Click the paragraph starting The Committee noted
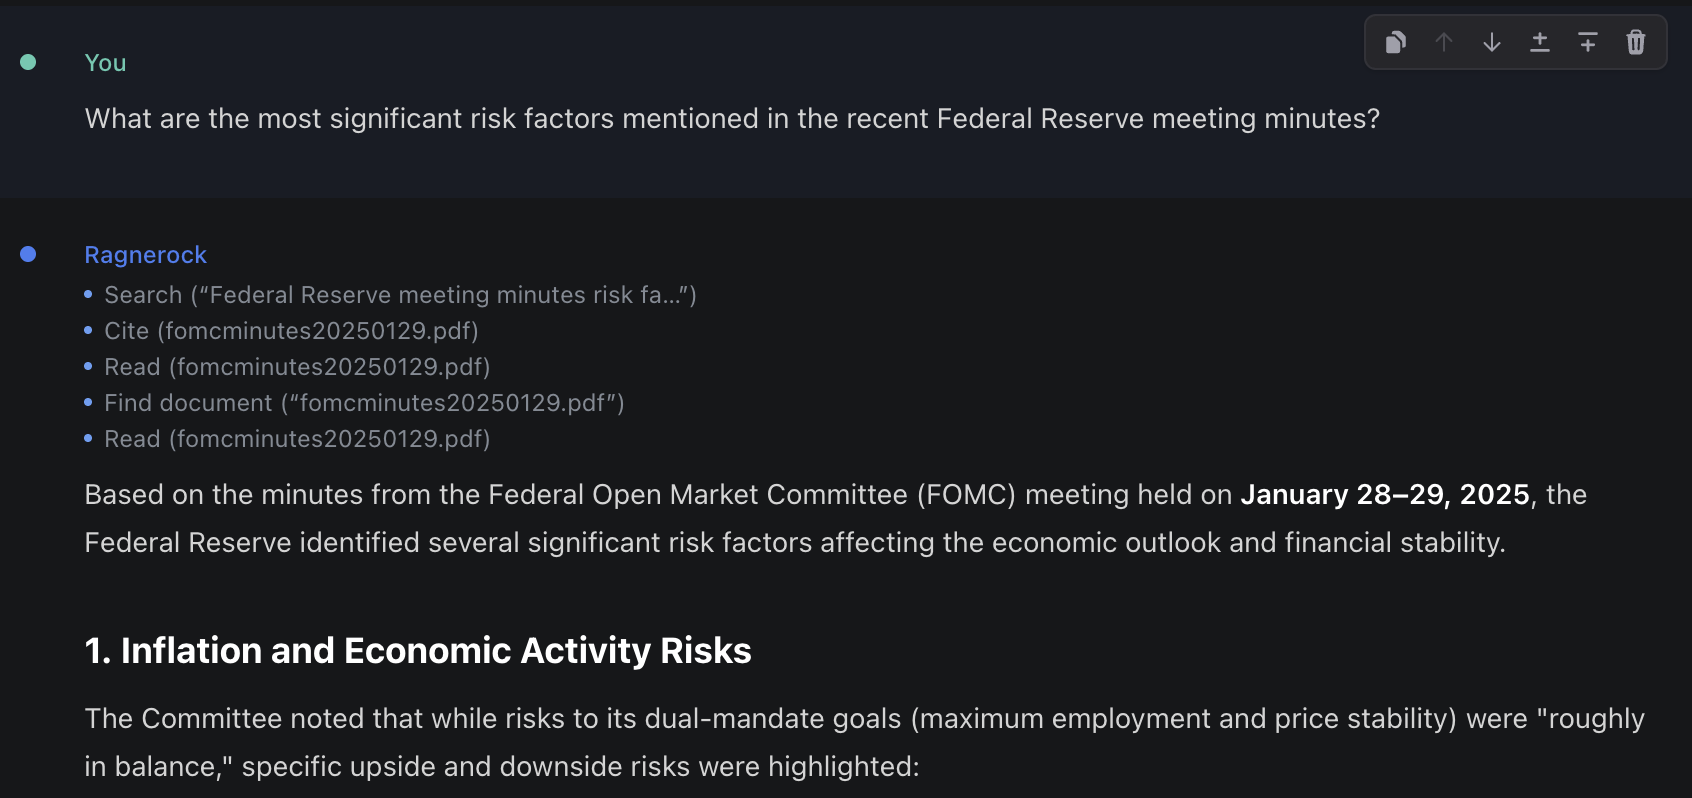 coord(865,742)
